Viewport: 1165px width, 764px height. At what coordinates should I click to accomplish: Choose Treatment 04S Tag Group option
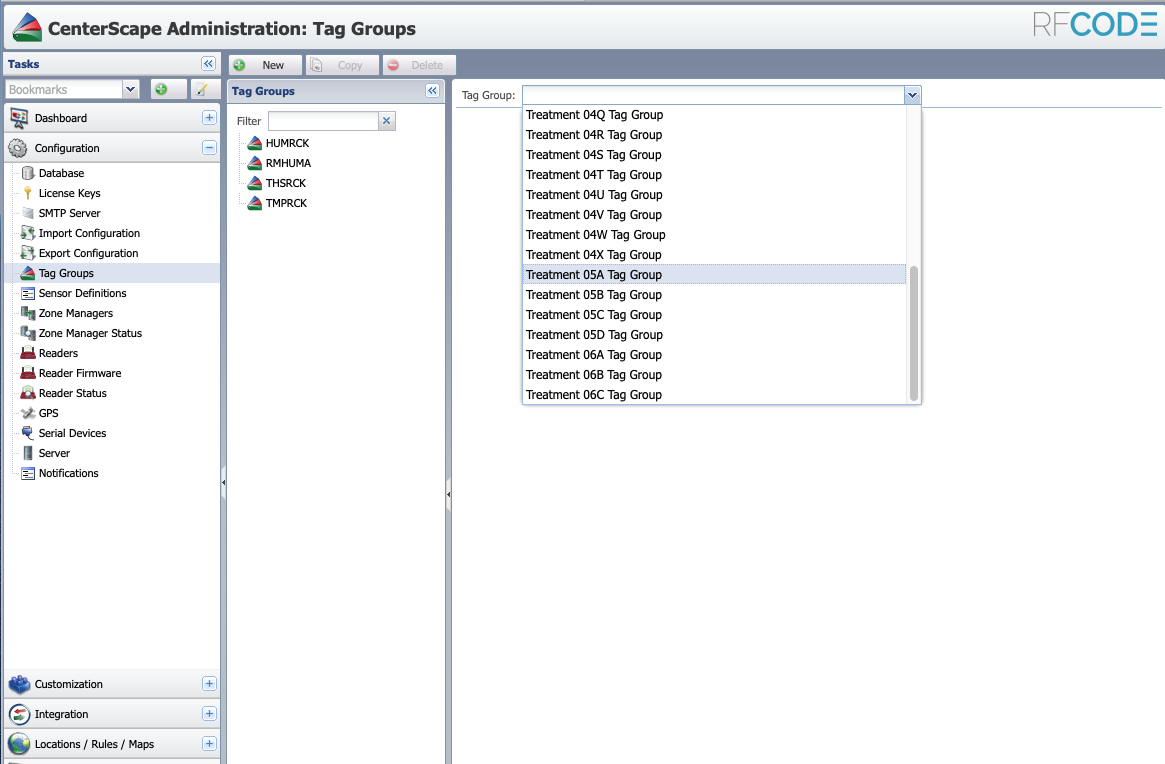[x=715, y=155]
